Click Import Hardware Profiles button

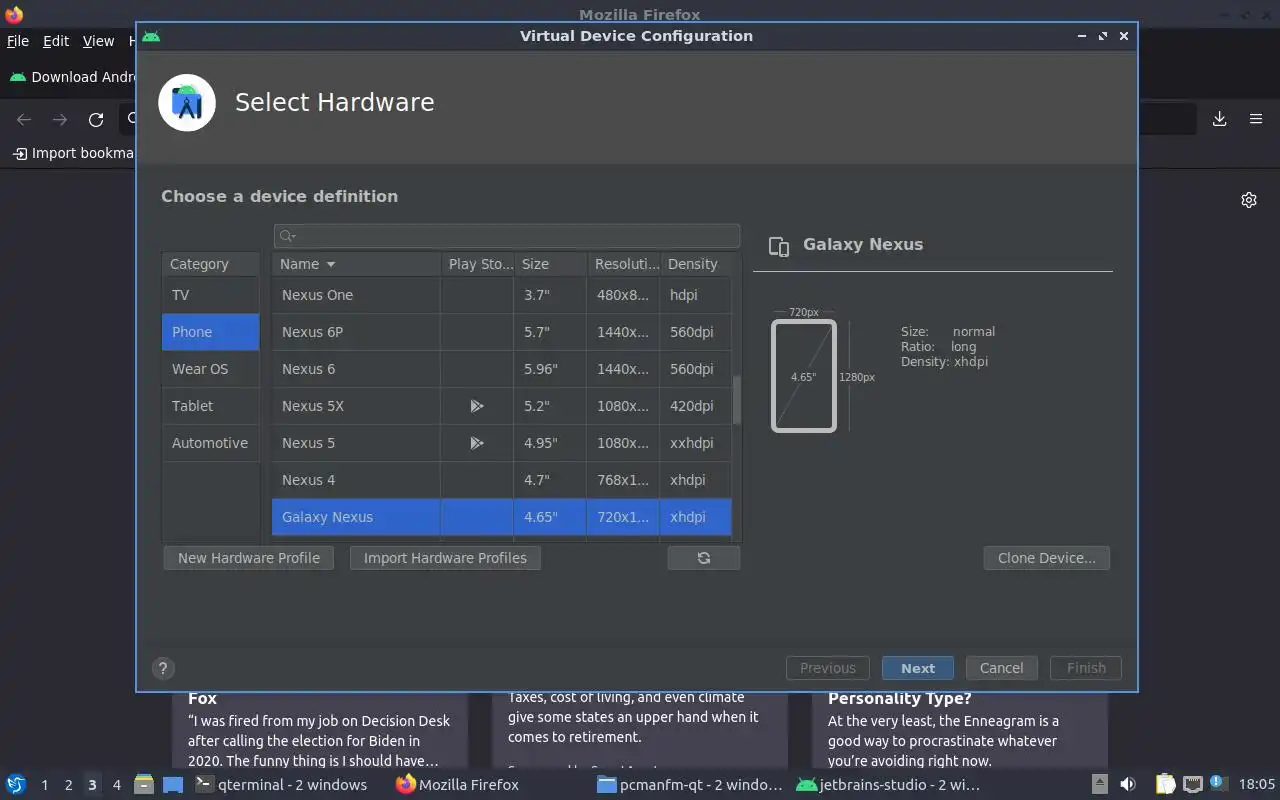click(x=445, y=558)
